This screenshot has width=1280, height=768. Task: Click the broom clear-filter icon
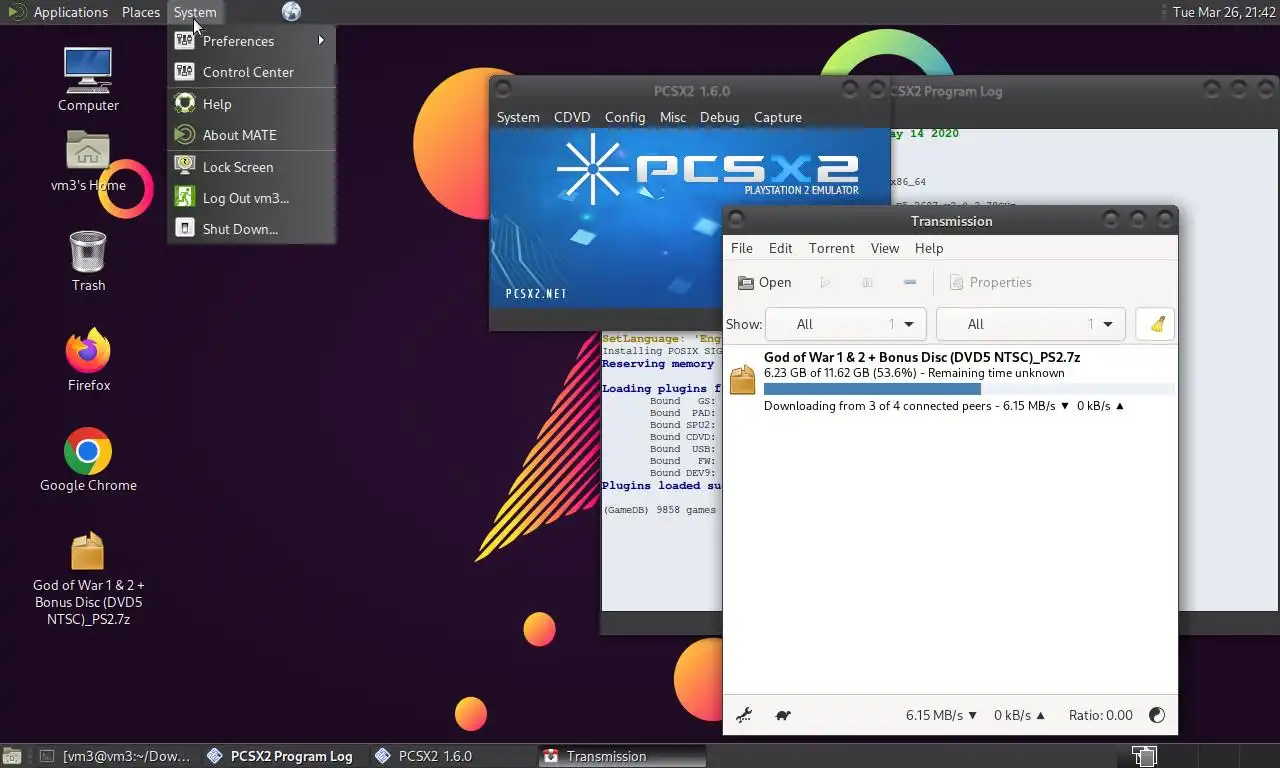point(1156,324)
